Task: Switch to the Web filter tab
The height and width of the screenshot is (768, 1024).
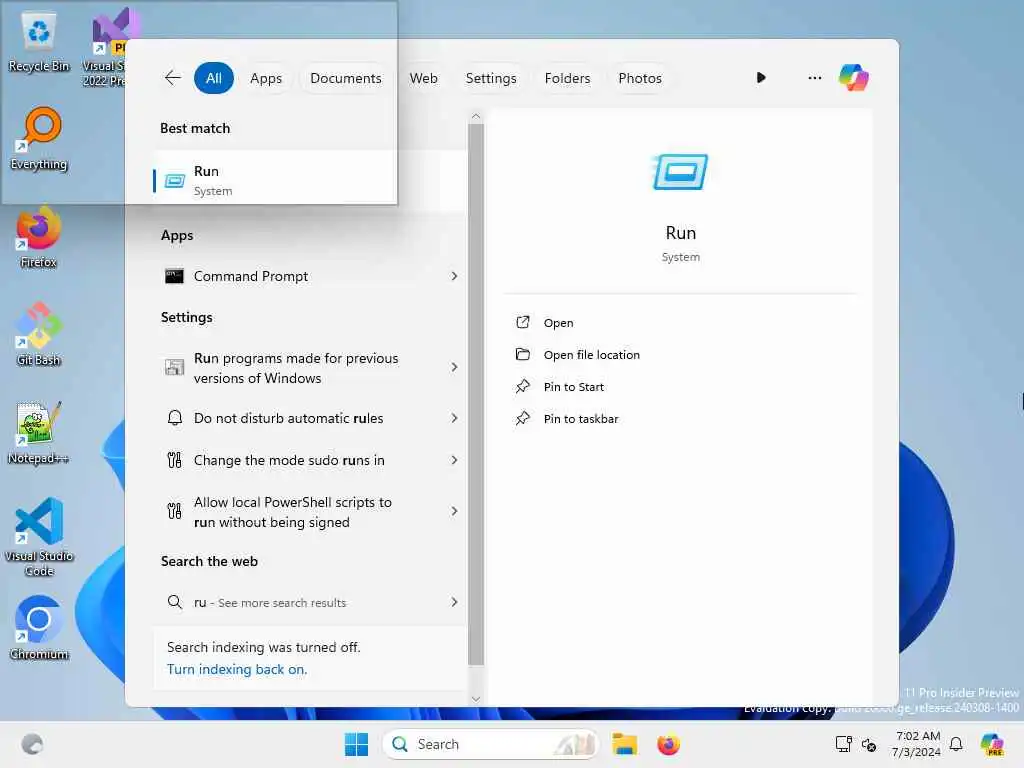Action: click(423, 78)
